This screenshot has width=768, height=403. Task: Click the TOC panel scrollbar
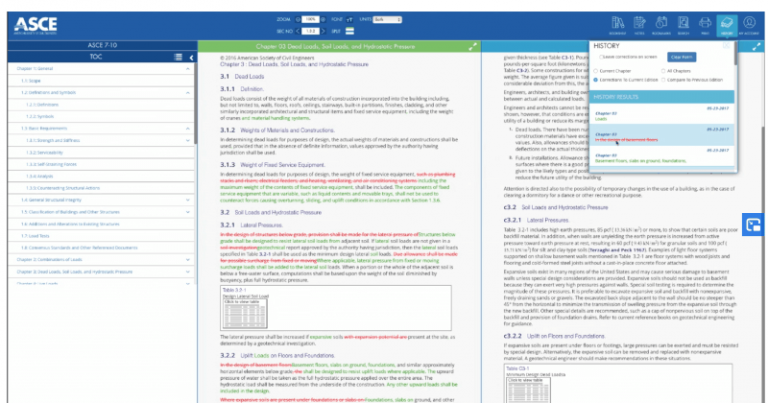[x=195, y=104]
